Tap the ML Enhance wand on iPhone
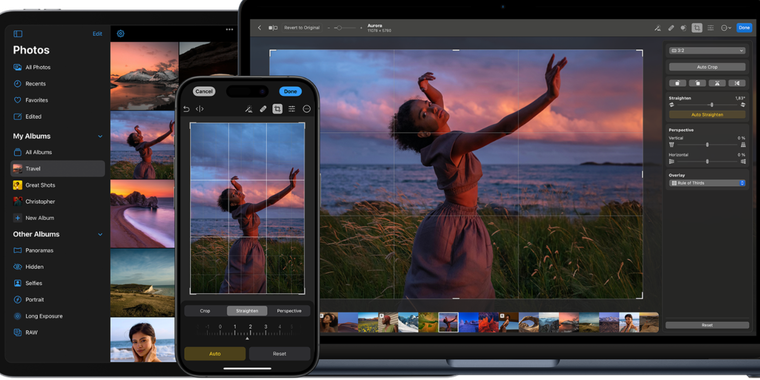 click(x=248, y=109)
